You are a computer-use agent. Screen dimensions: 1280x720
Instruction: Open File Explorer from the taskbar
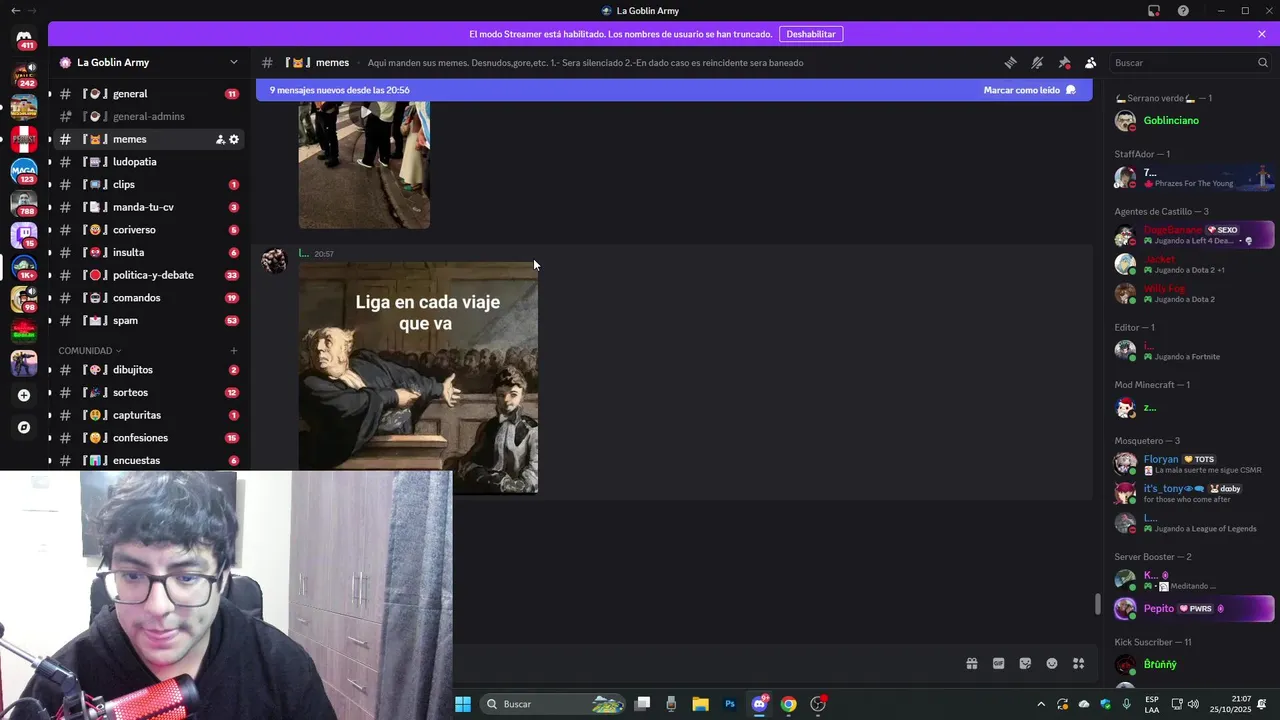(x=700, y=704)
